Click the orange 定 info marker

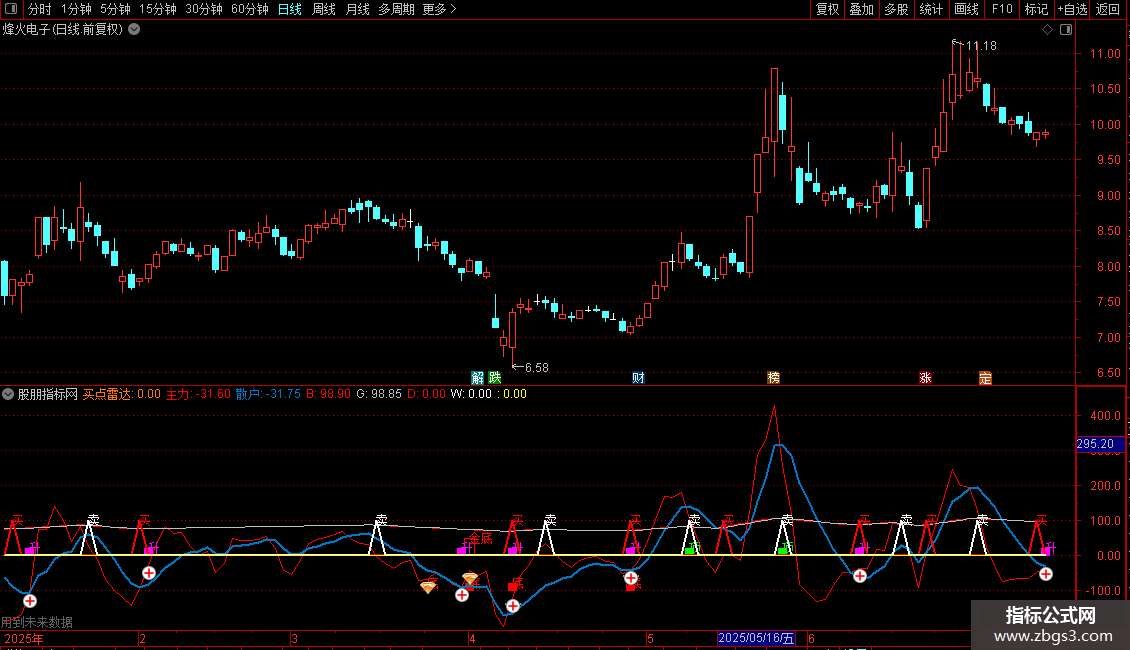[x=985, y=378]
